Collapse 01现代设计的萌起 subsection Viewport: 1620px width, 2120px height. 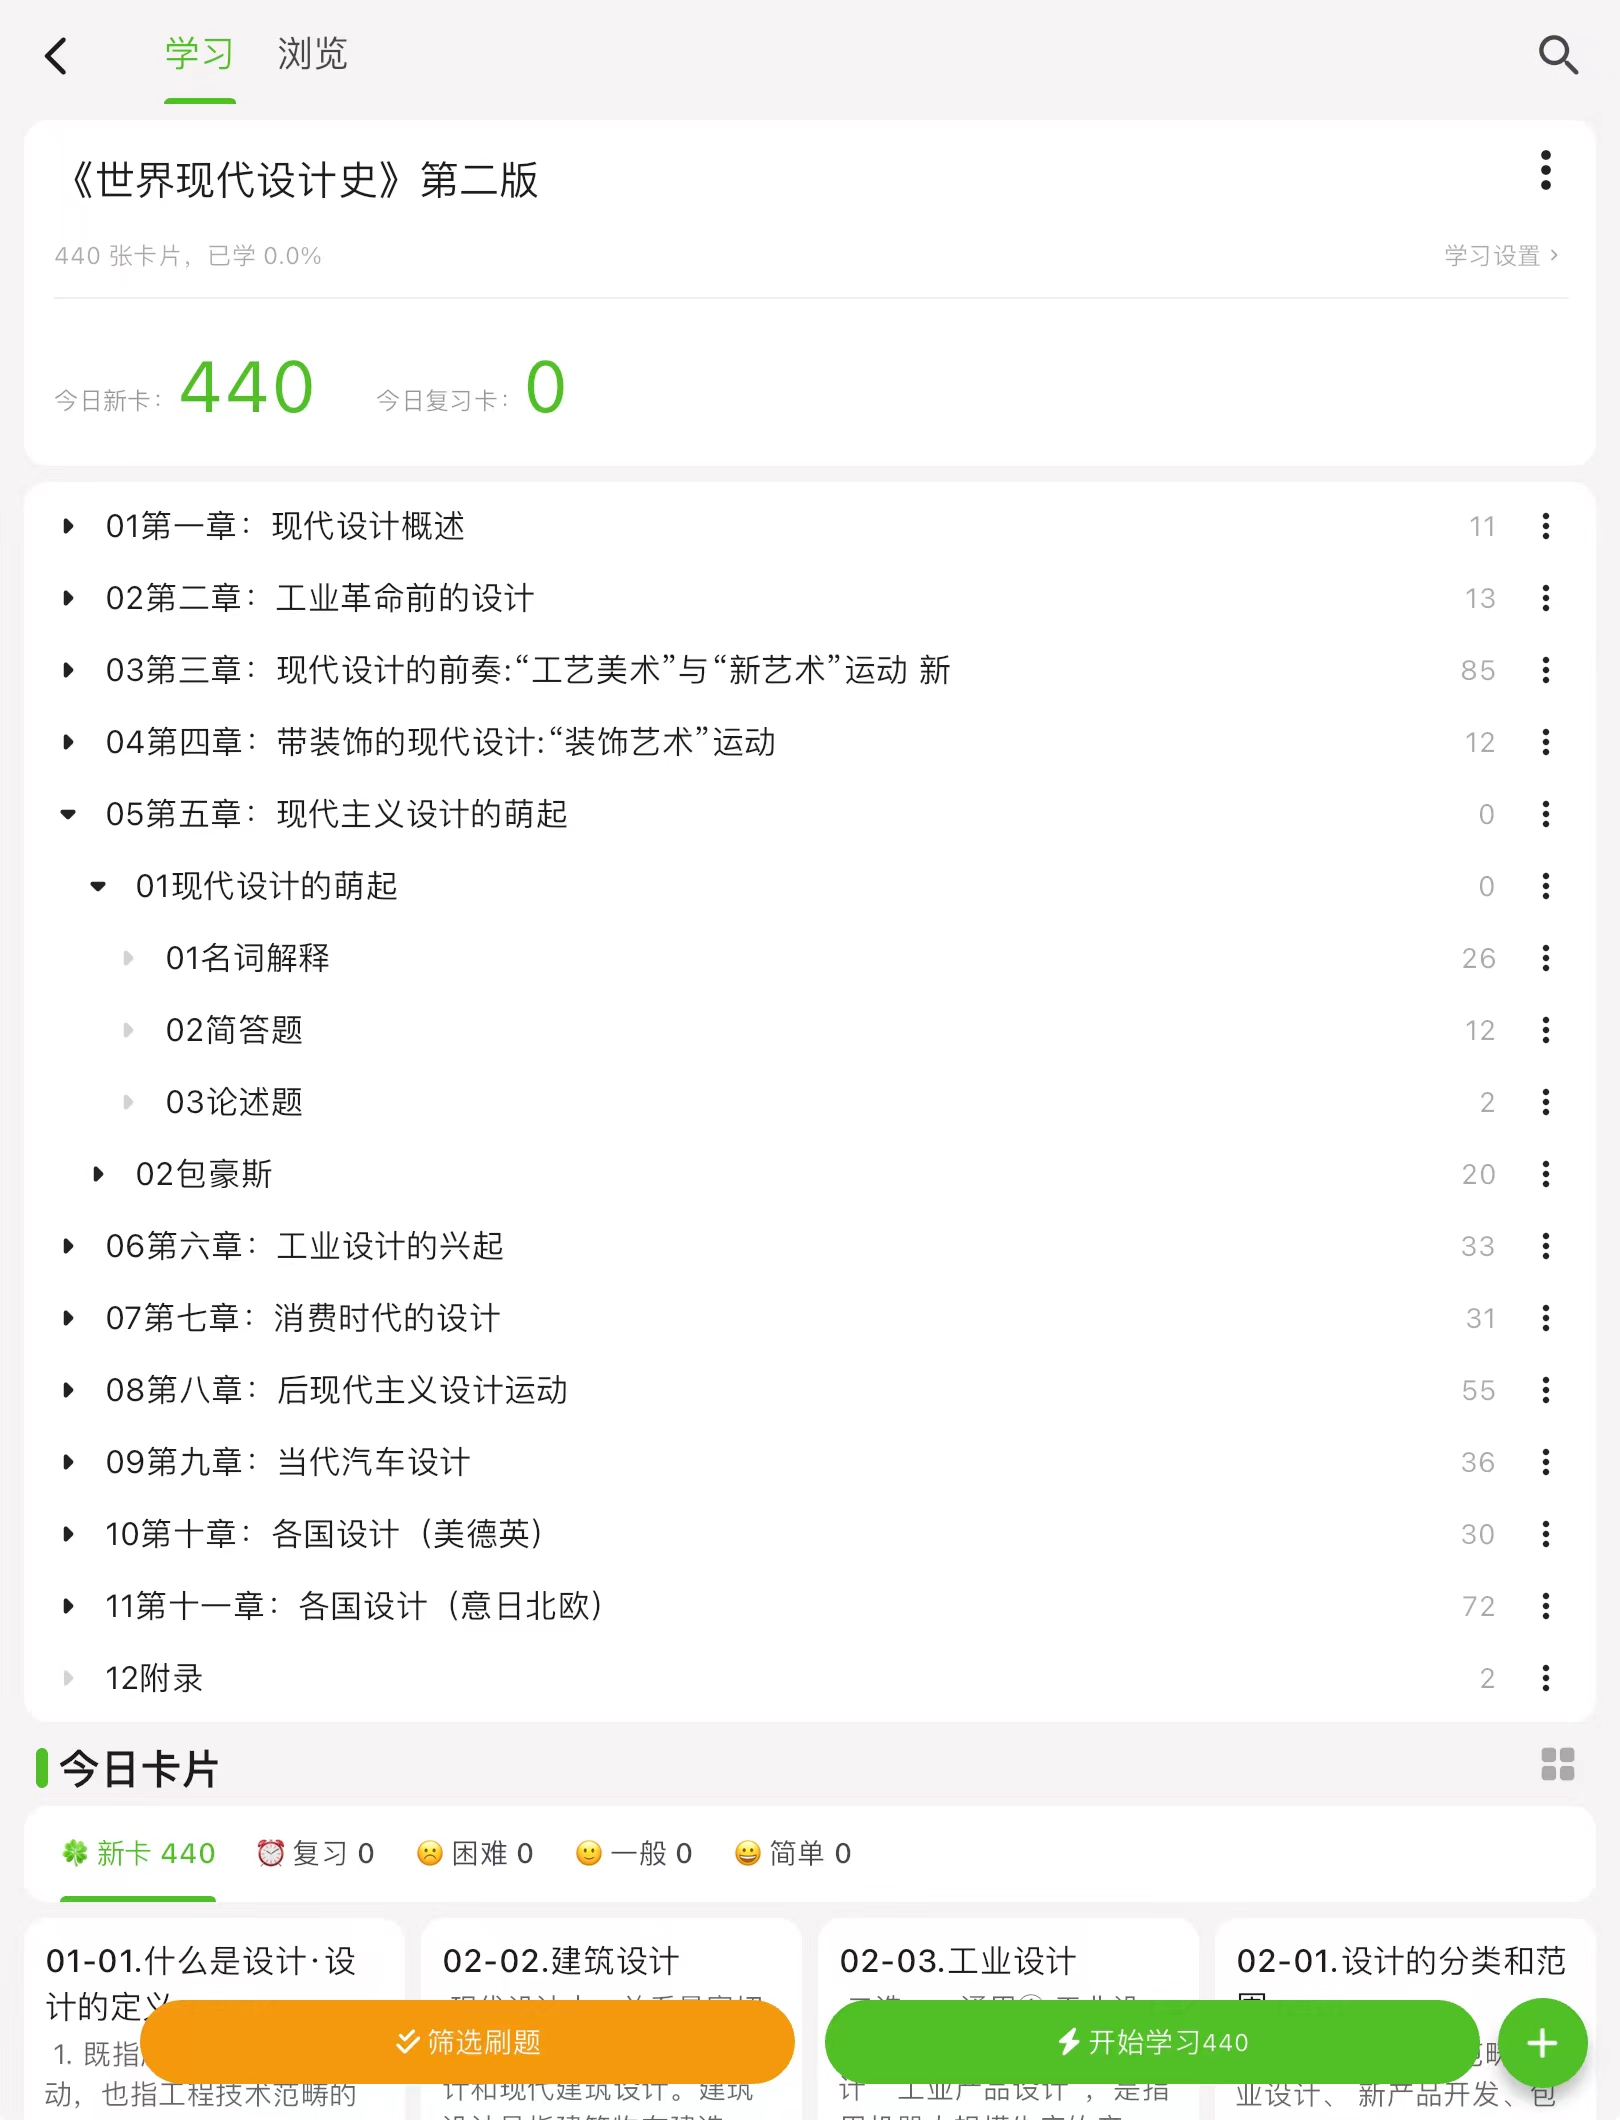click(98, 886)
